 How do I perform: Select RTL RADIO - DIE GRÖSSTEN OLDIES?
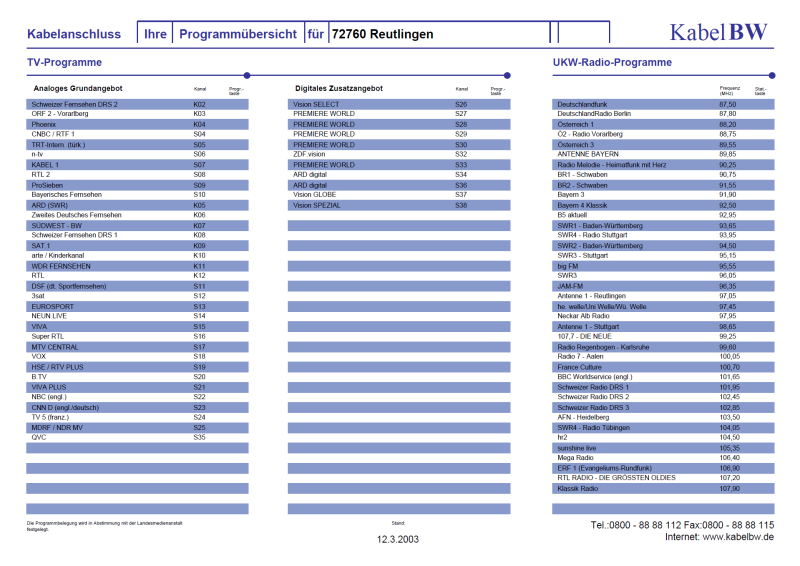pos(663,478)
